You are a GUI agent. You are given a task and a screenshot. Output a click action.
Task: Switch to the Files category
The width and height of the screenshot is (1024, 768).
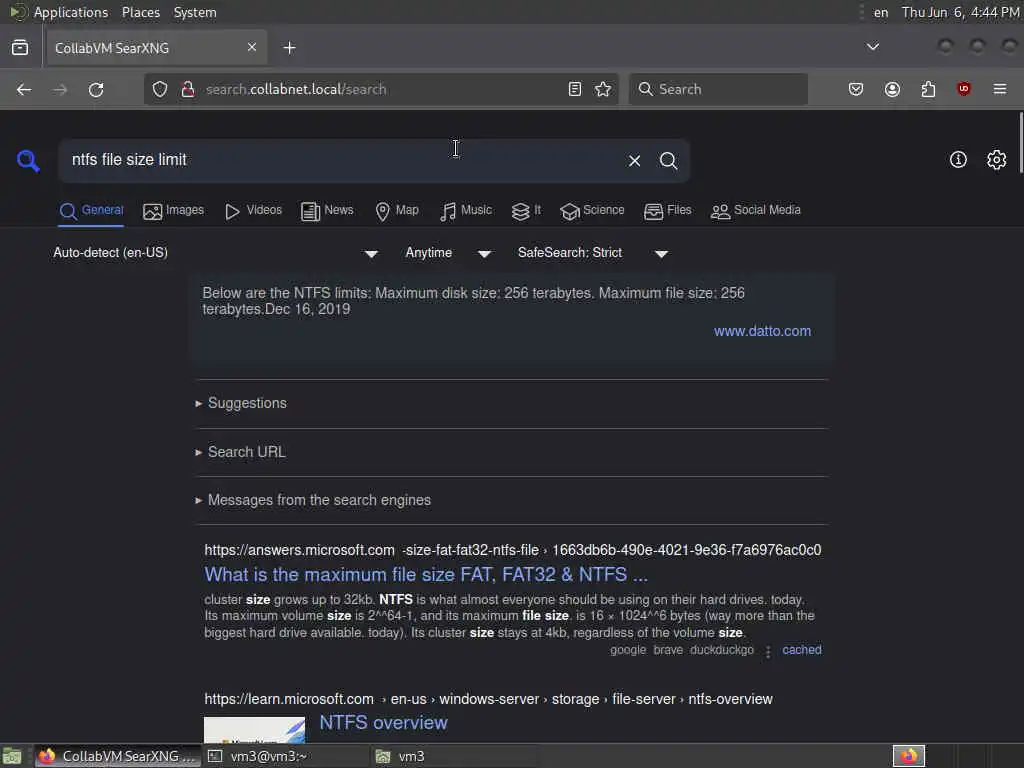tap(667, 210)
